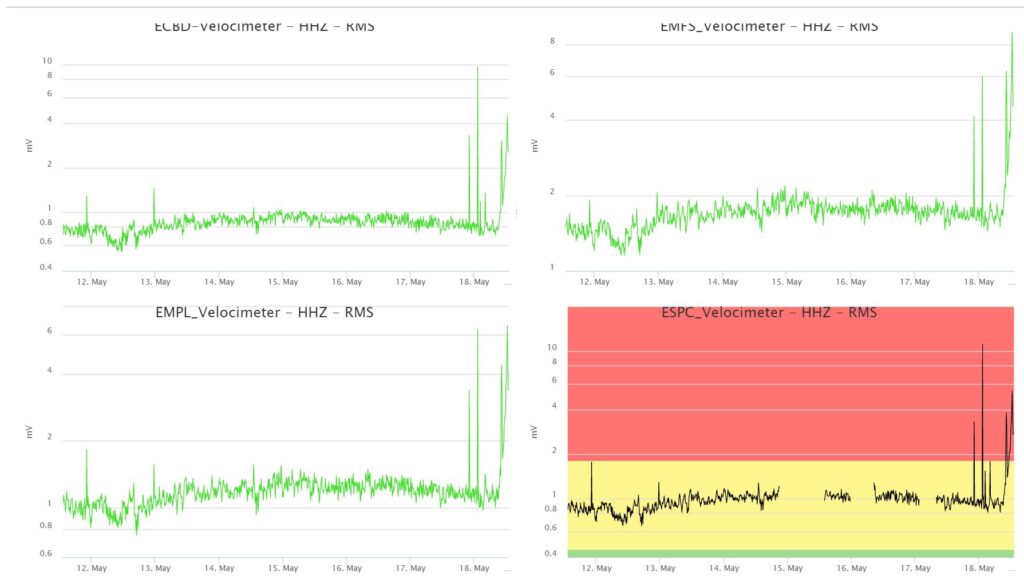Click the tallest spike peak in ECBD chart
The height and width of the screenshot is (587, 1024).
point(477,67)
